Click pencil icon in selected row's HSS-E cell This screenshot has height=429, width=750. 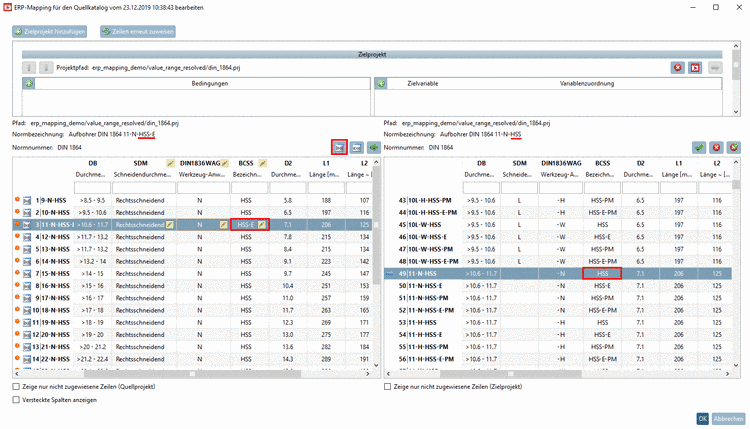tap(262, 226)
